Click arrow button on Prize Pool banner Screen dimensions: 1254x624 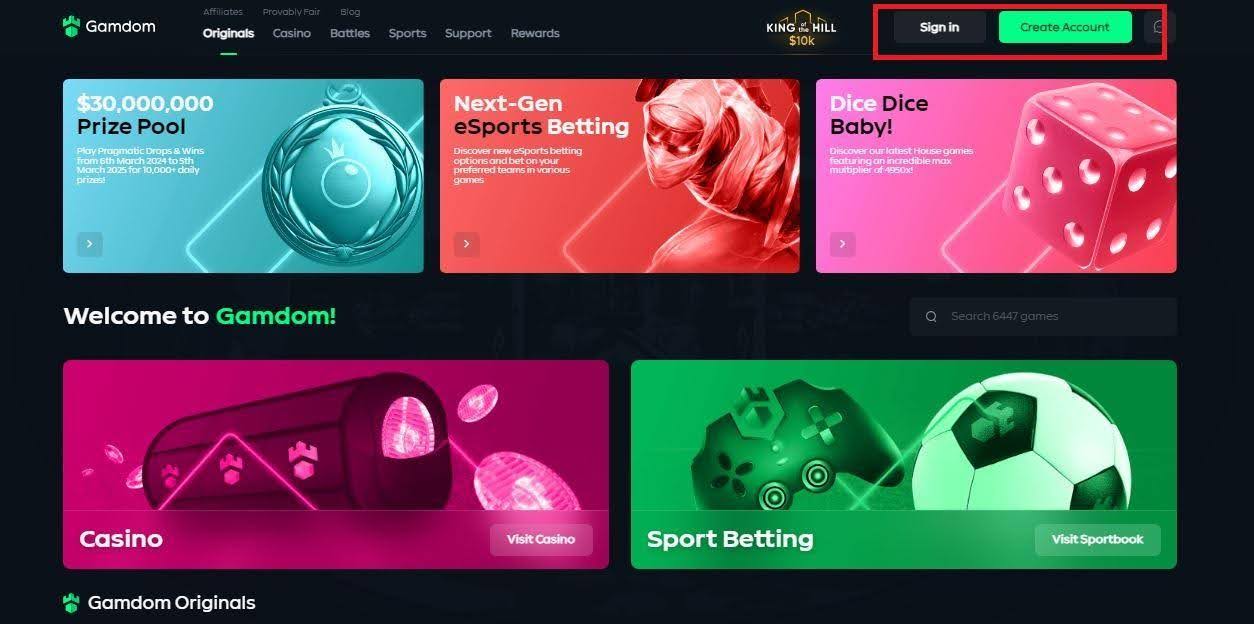pos(90,243)
